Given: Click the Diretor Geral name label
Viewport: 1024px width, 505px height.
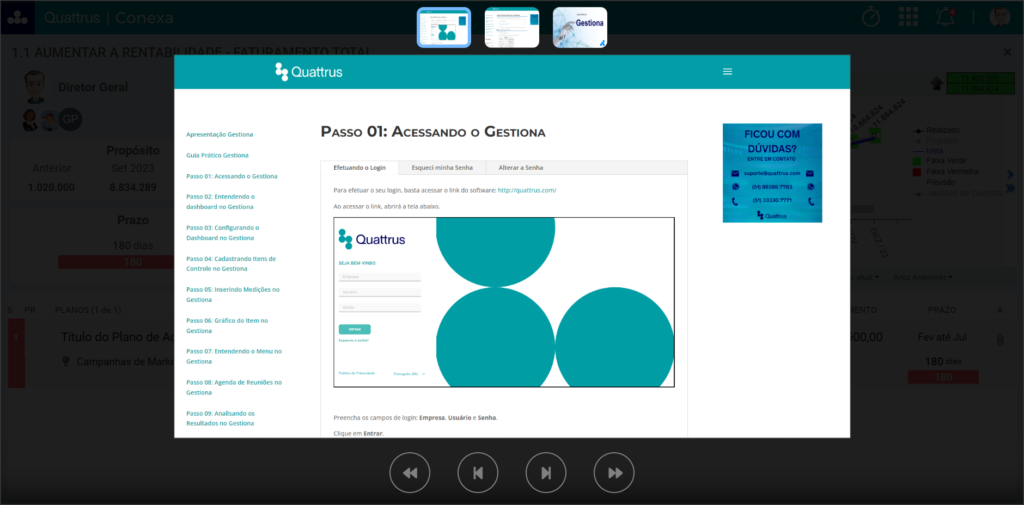Looking at the screenshot, I should [93, 88].
